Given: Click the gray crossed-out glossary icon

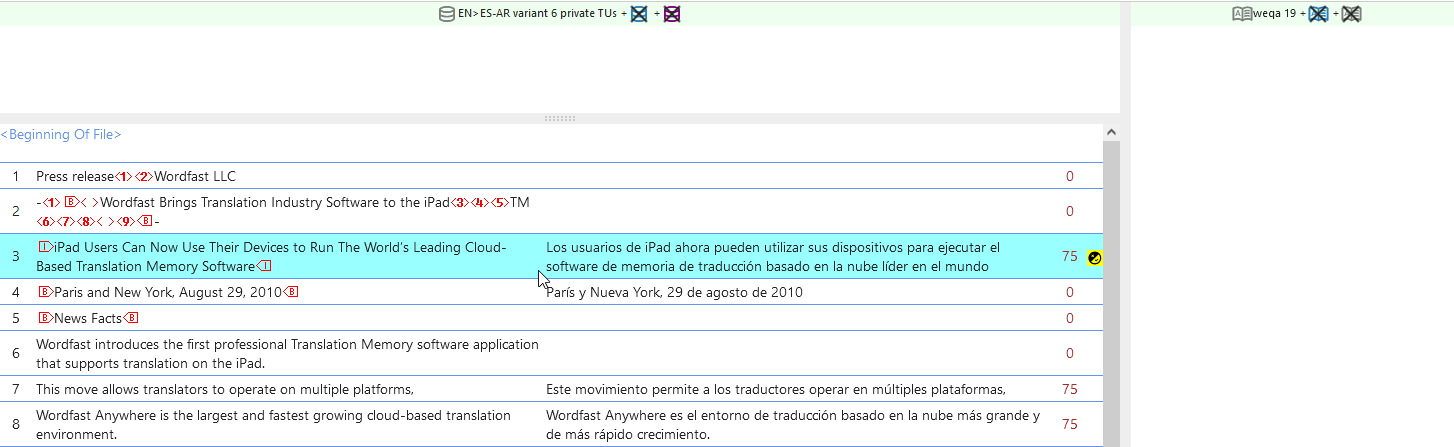Looking at the screenshot, I should 1352,14.
